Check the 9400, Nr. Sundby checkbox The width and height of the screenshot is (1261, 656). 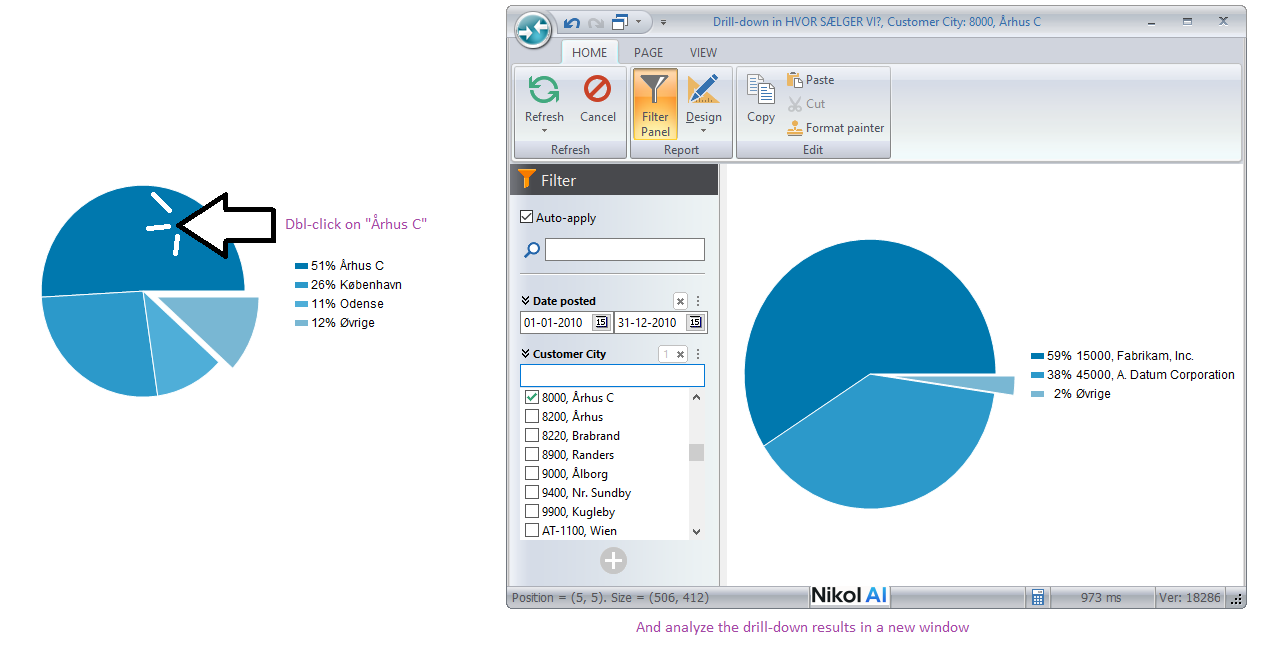tap(532, 492)
